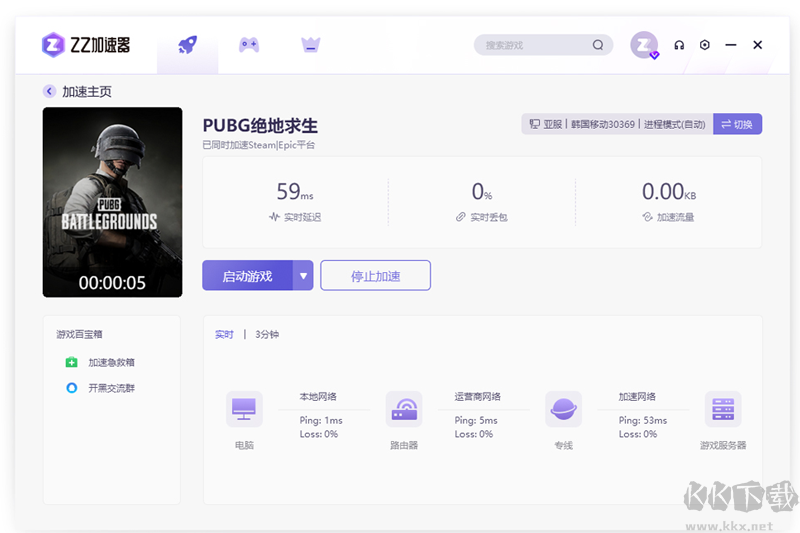Click the 游戏服务器 server node icon
The height and width of the screenshot is (533, 800).
(723, 409)
